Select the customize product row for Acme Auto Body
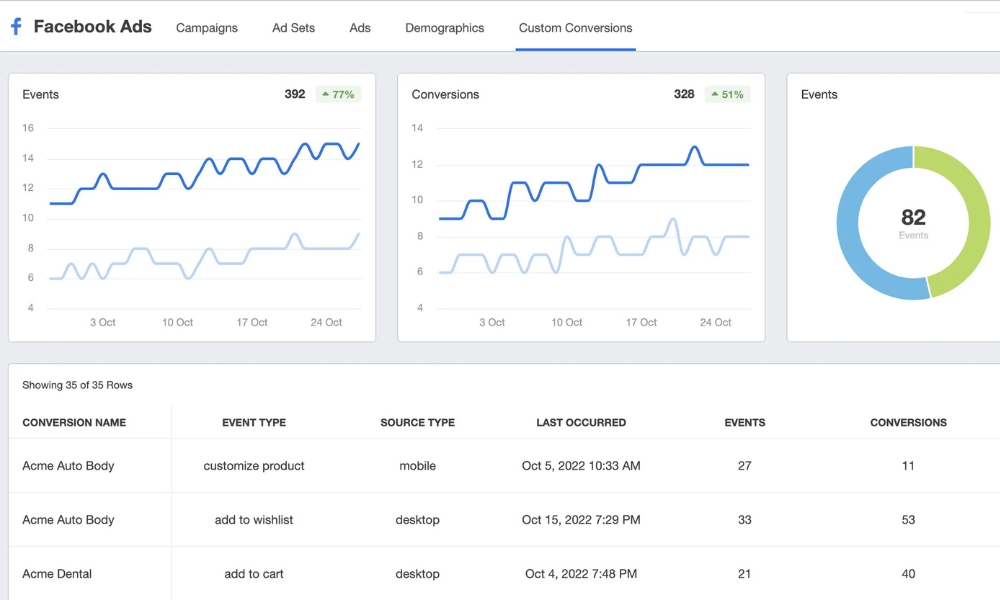Screen dimensions: 1000x600 pos(254,466)
